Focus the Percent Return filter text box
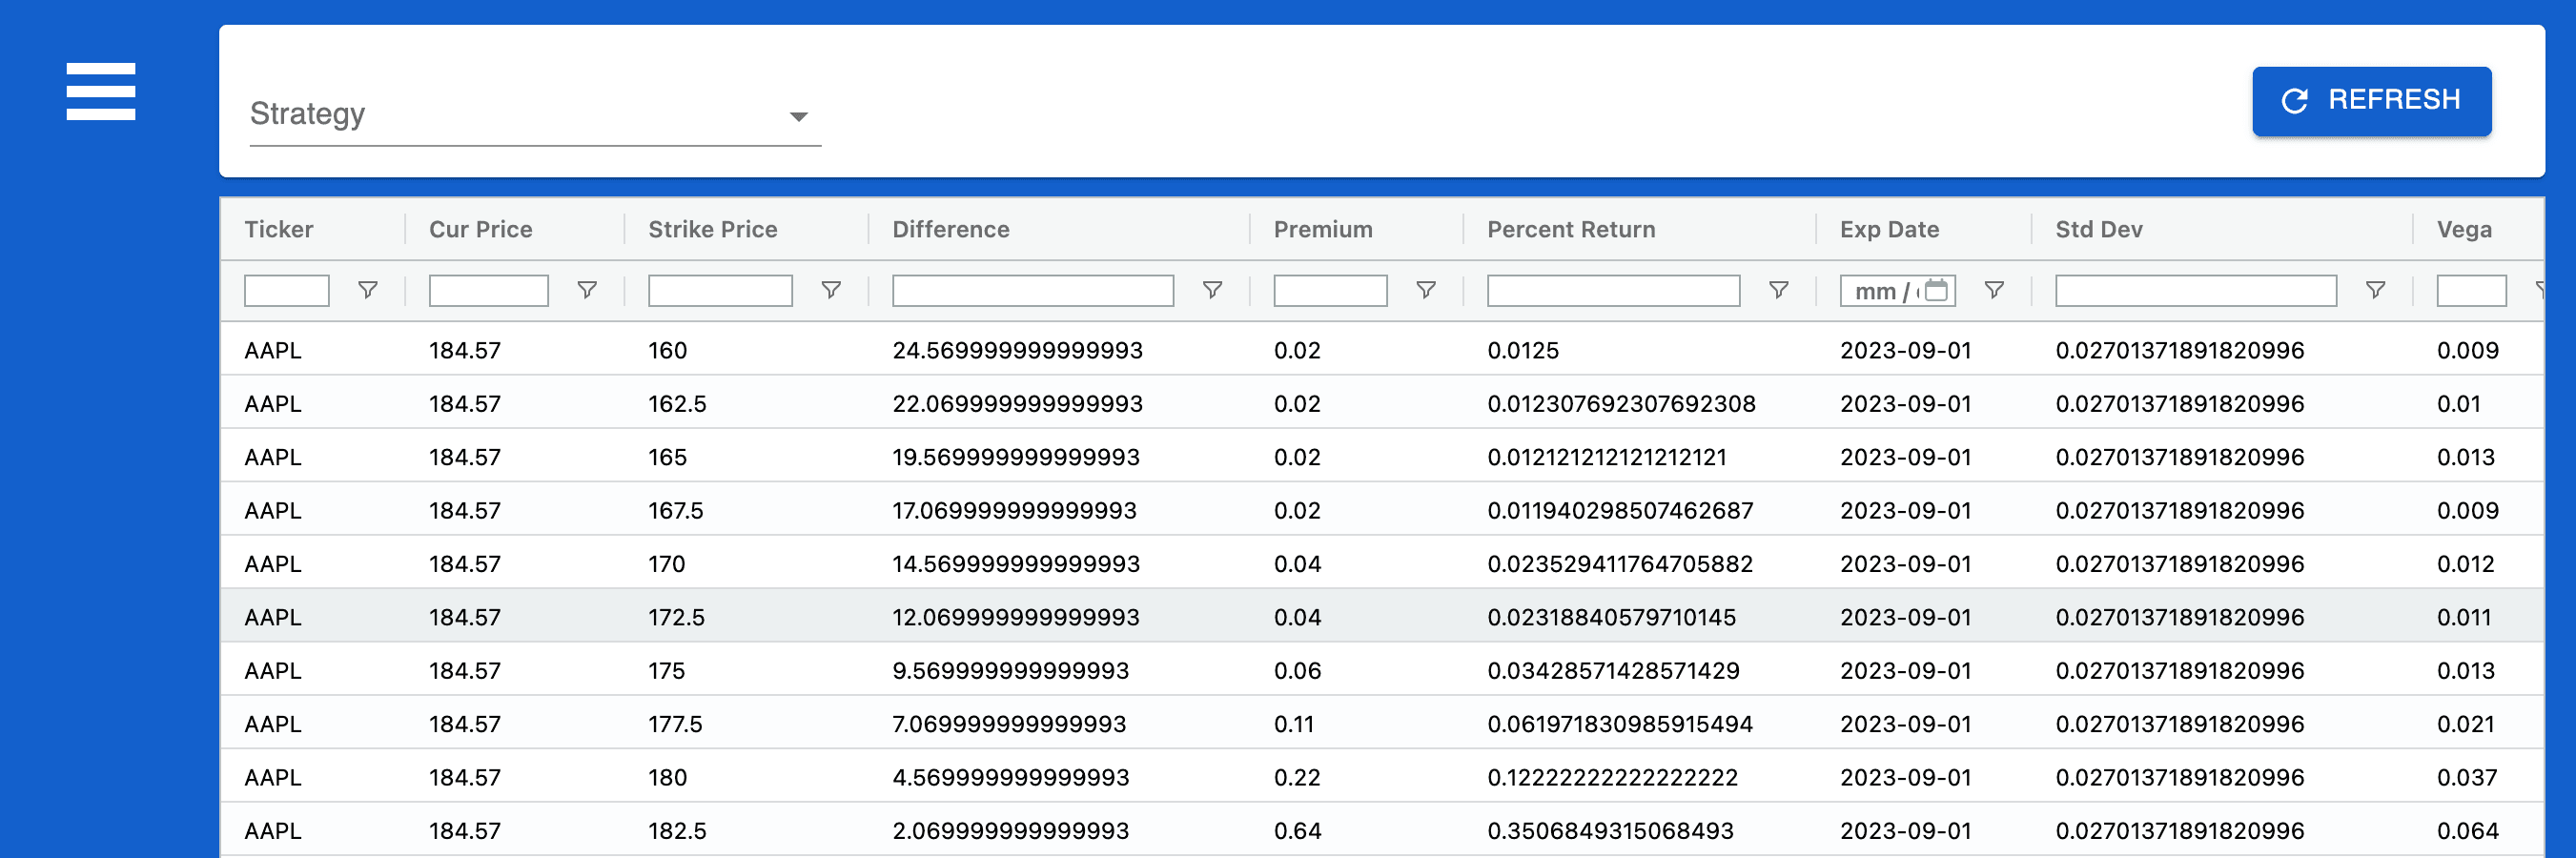2576x858 pixels. [1613, 290]
